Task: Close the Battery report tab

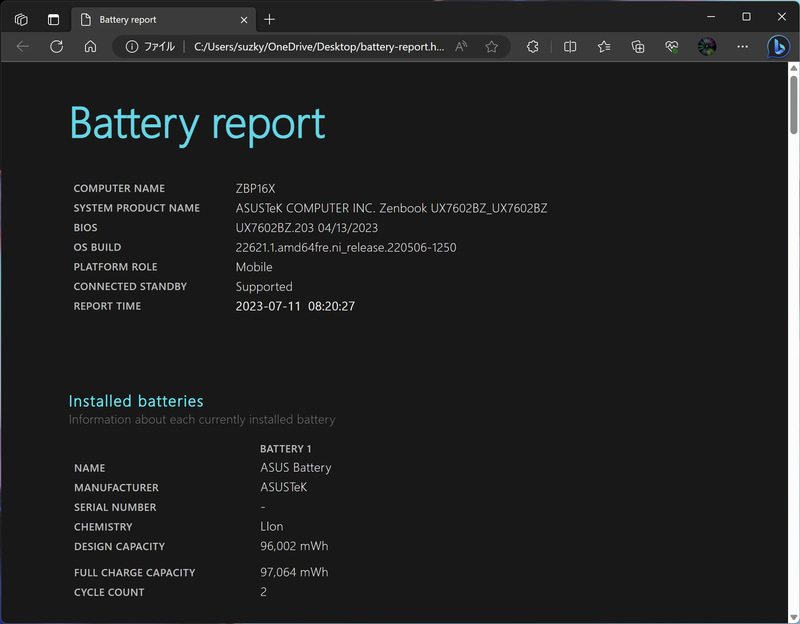Action: pos(246,19)
